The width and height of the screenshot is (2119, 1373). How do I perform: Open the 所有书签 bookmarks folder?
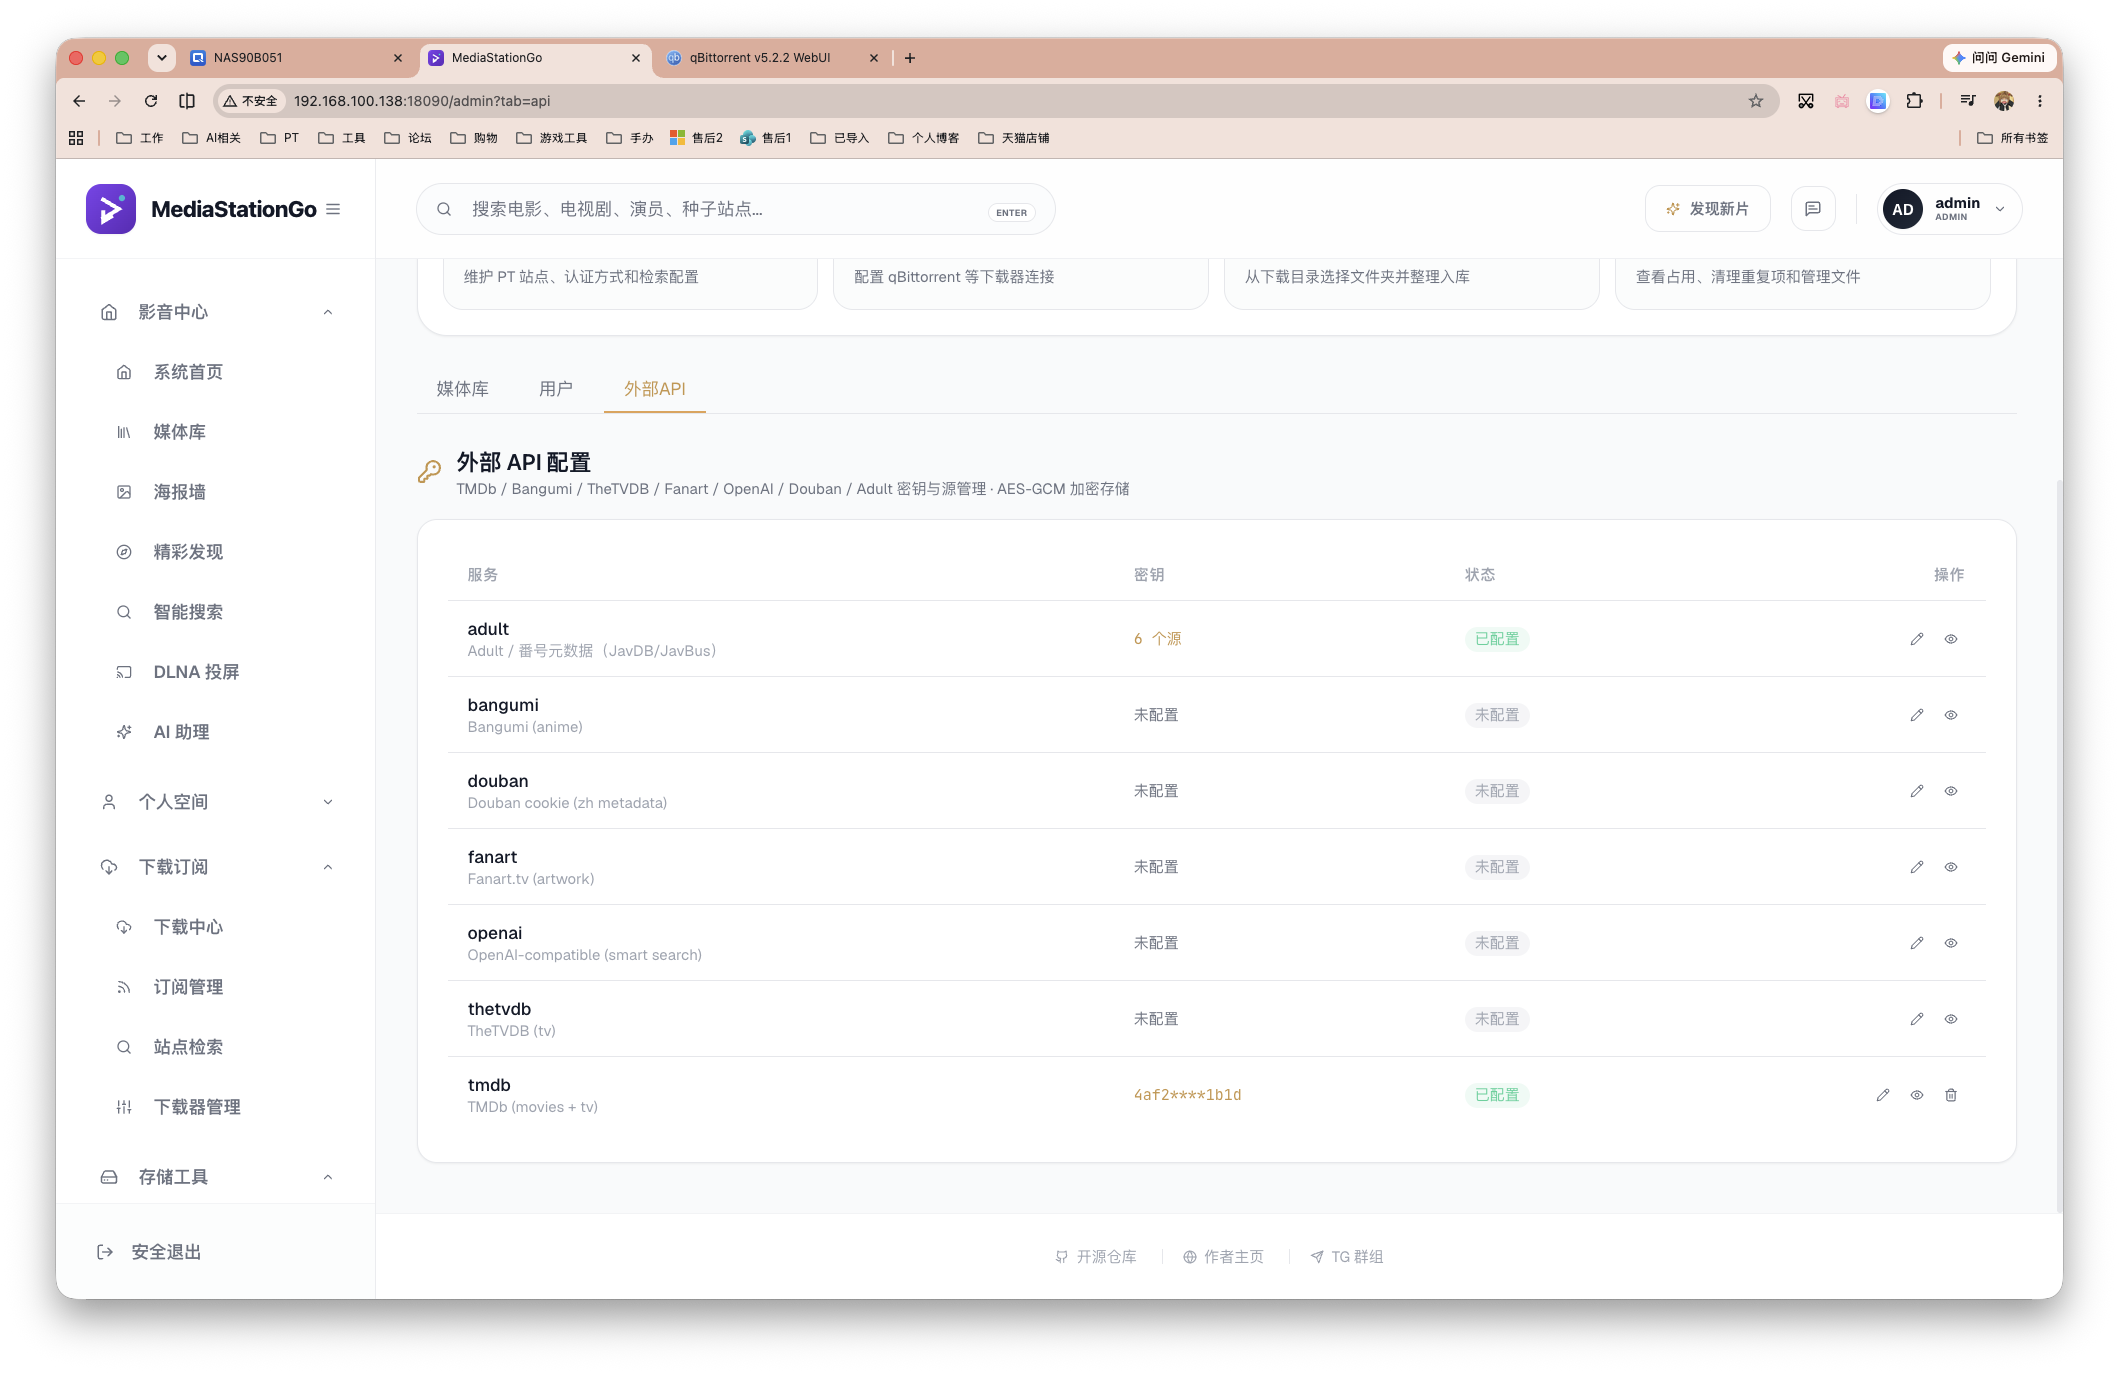click(x=2012, y=138)
